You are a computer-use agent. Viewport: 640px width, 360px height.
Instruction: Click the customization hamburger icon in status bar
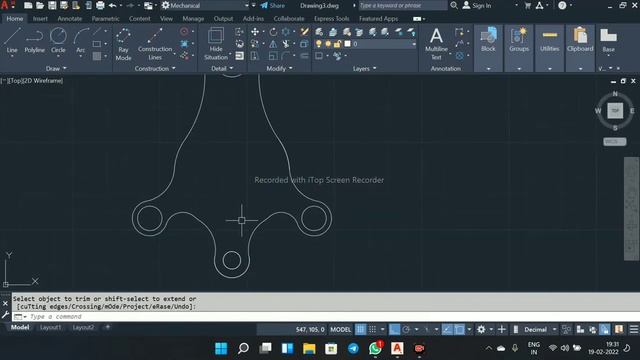(633, 329)
